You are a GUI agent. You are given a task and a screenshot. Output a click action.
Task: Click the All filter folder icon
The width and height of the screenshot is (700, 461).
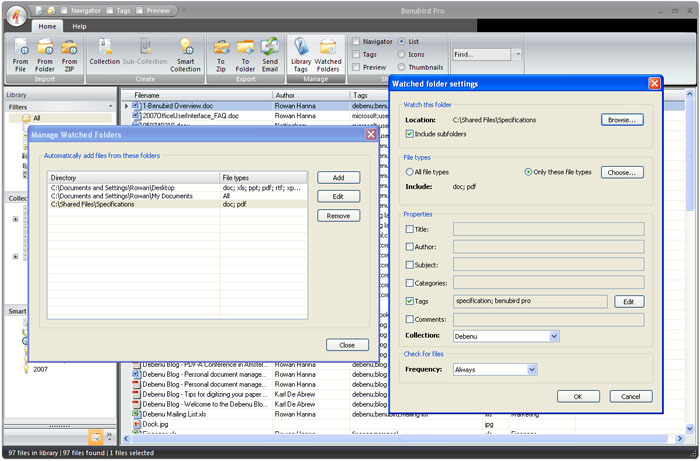pyautogui.click(x=26, y=118)
